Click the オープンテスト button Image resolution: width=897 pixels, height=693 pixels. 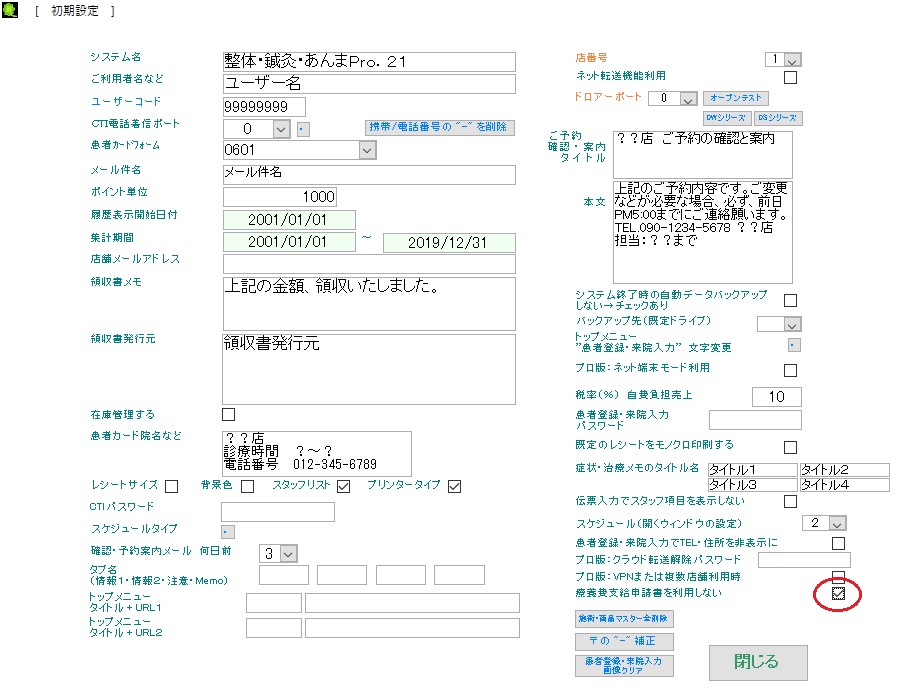(x=735, y=98)
